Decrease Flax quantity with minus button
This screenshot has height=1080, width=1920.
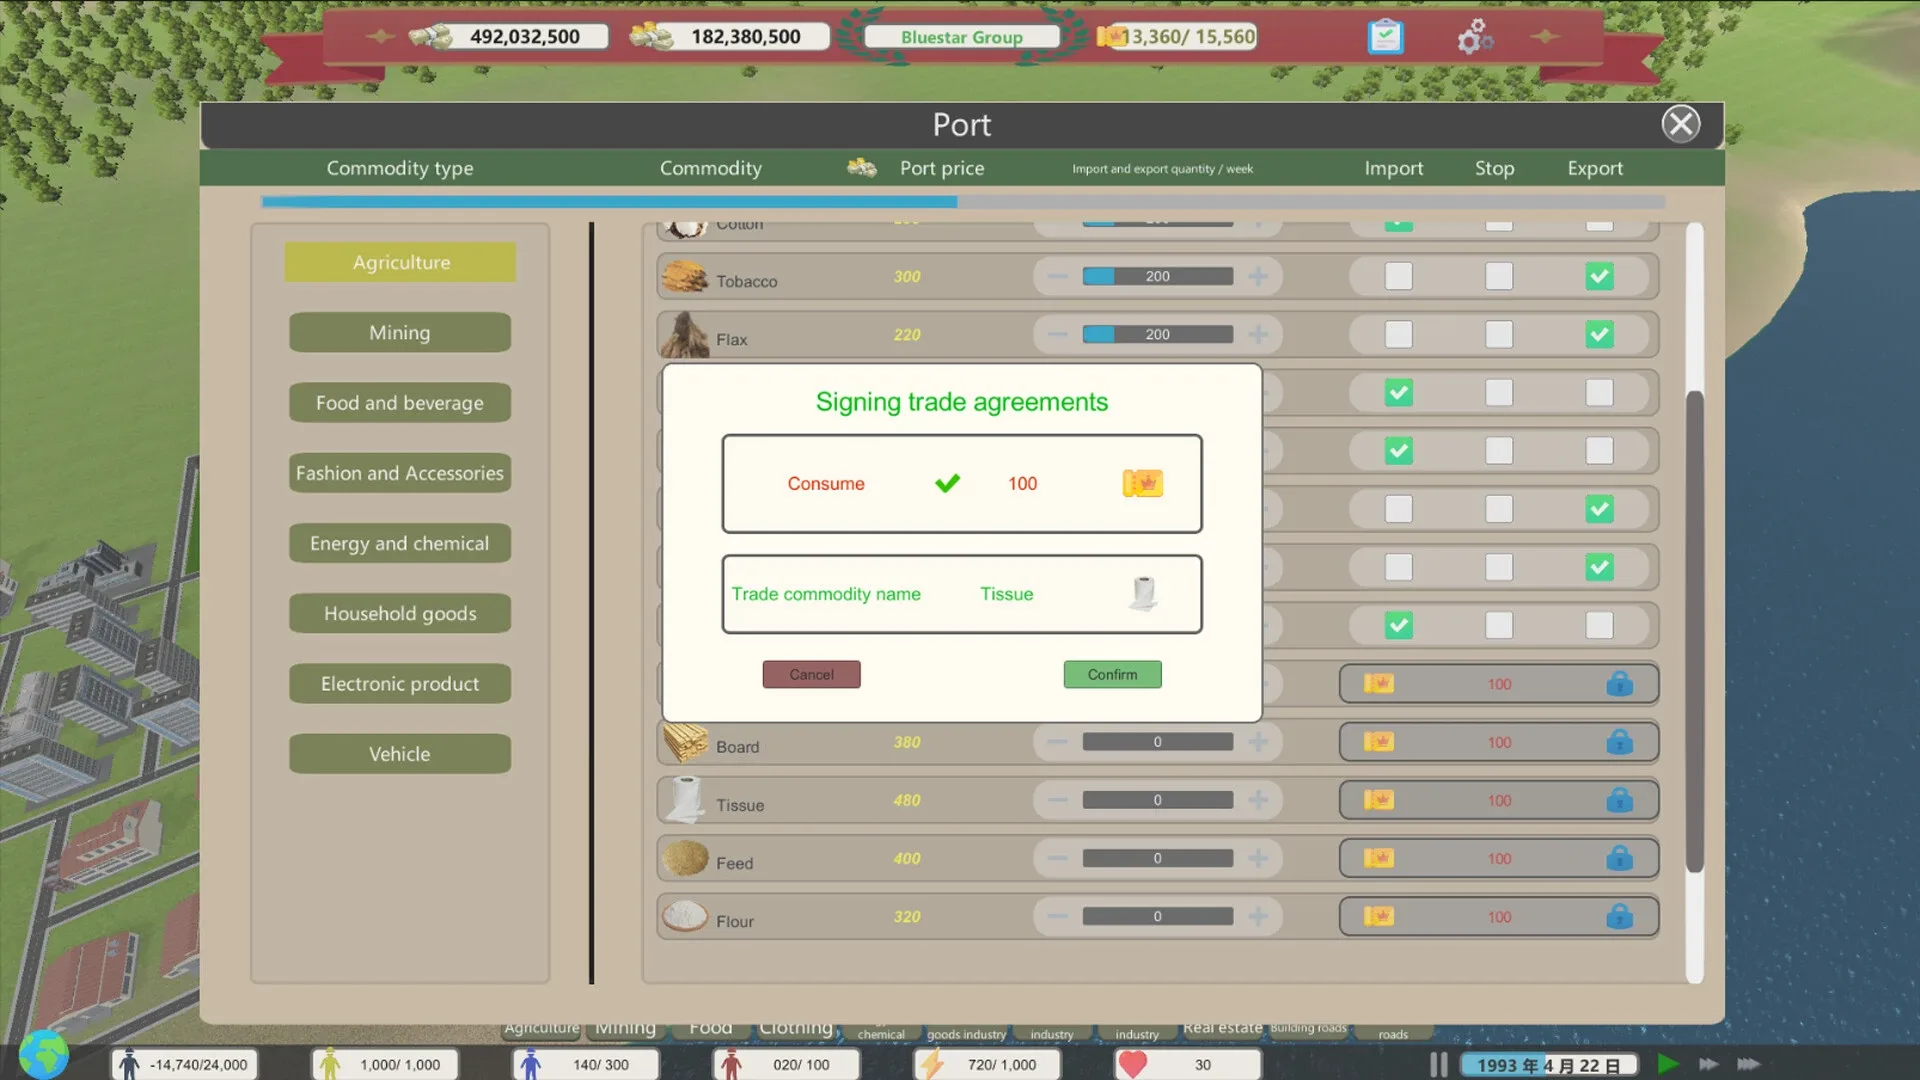point(1058,335)
